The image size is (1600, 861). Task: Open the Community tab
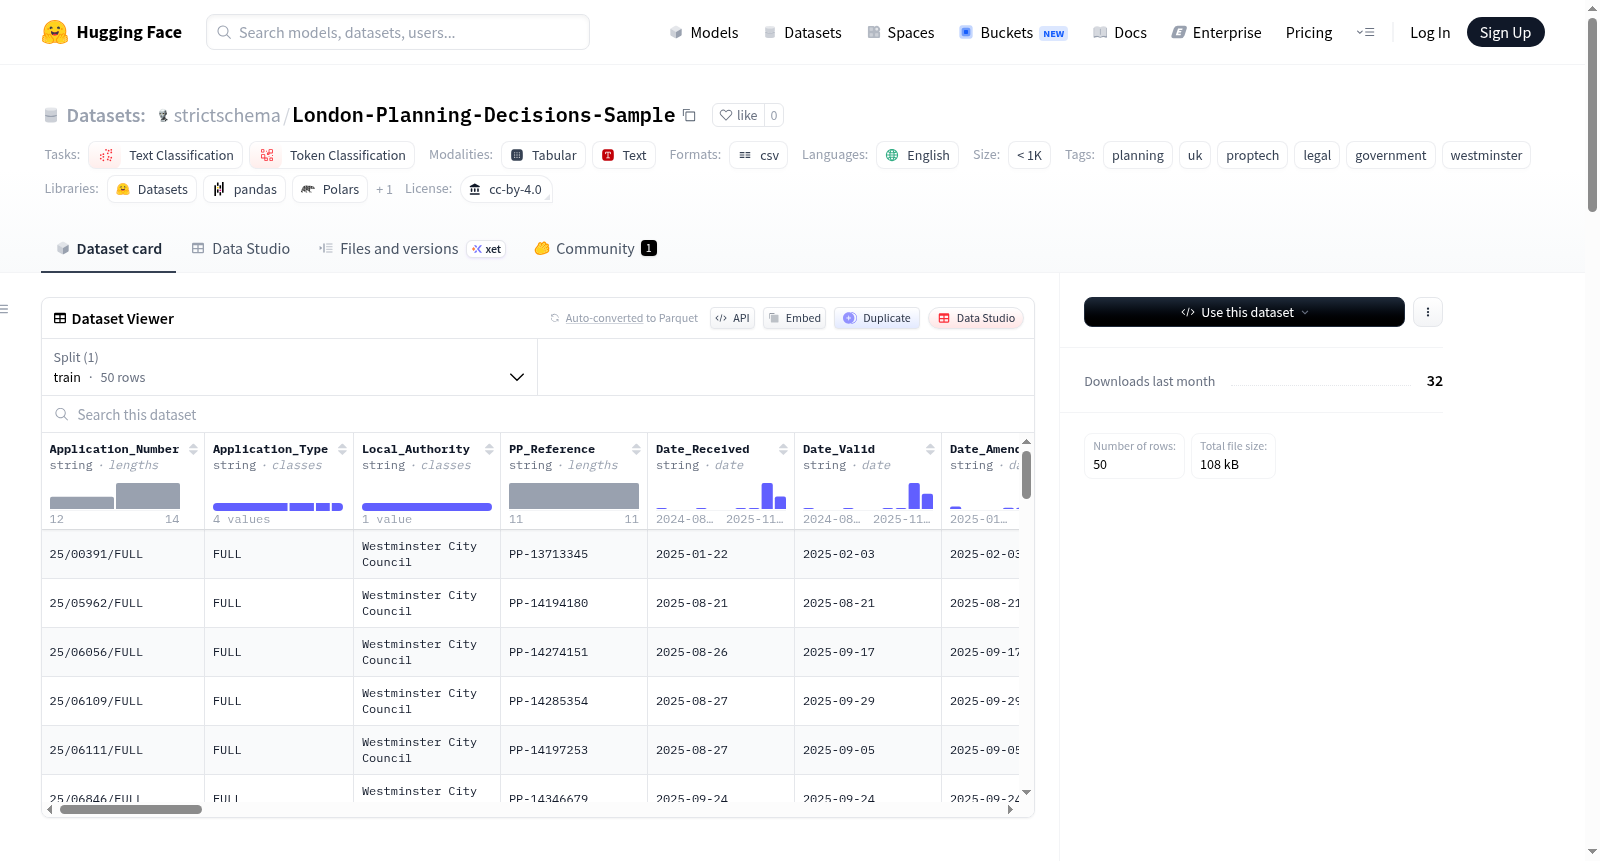coord(595,248)
